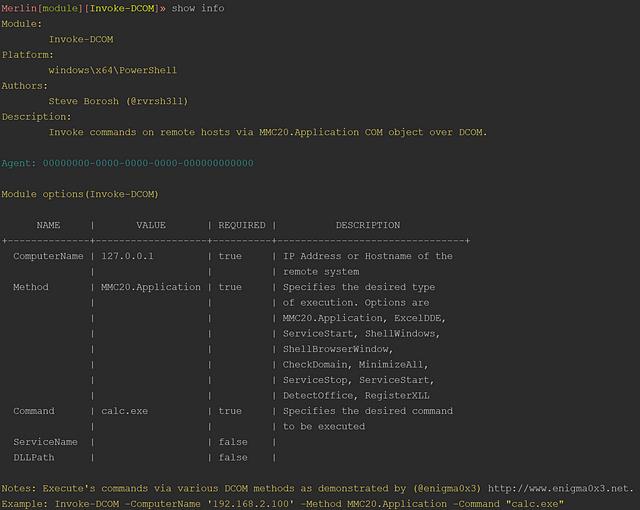
Task: Click the 'Module:' label
Action: coord(22,24)
